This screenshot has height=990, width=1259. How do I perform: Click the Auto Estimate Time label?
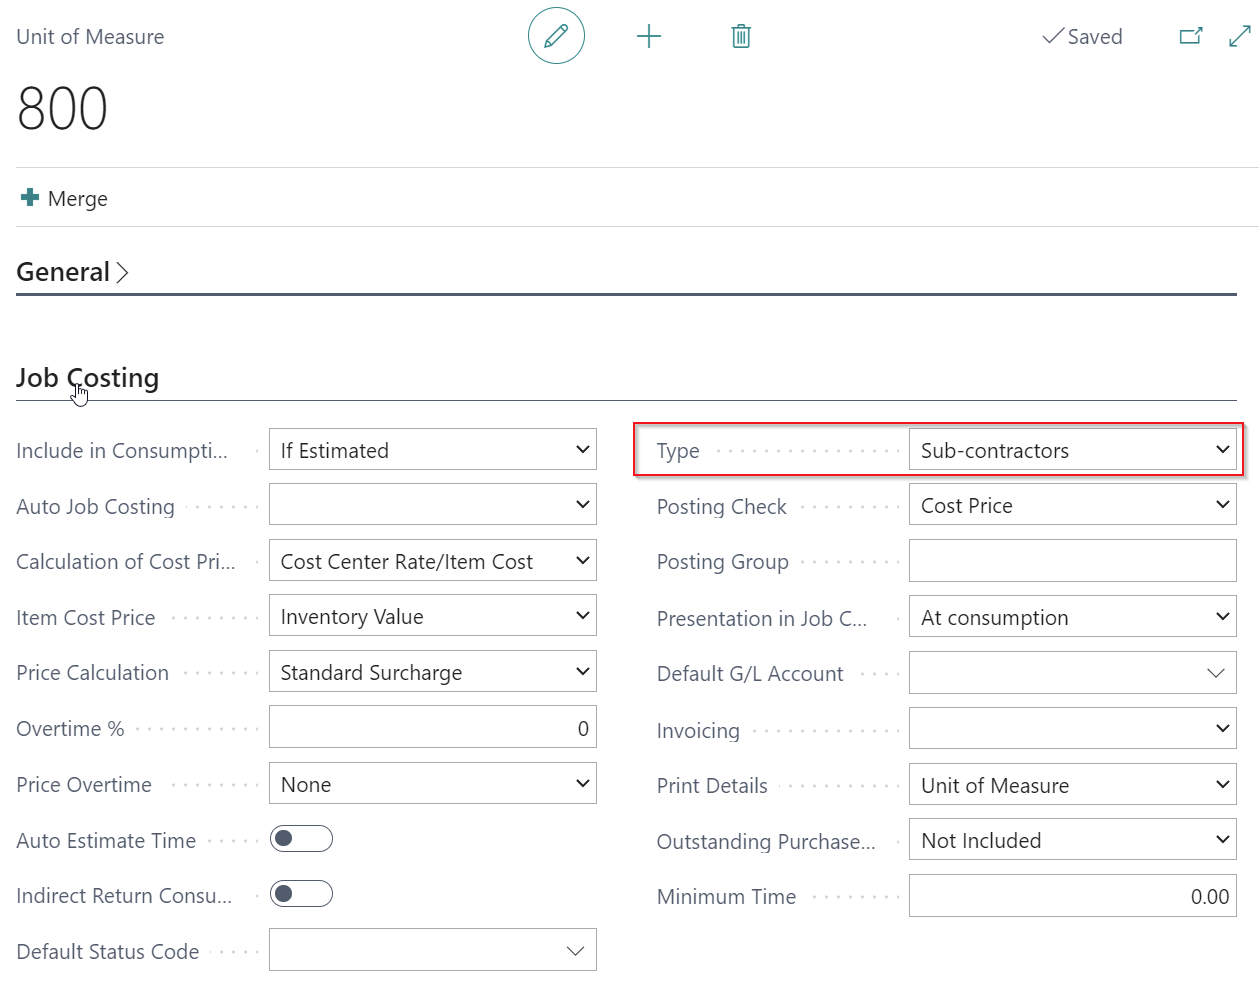tap(106, 841)
